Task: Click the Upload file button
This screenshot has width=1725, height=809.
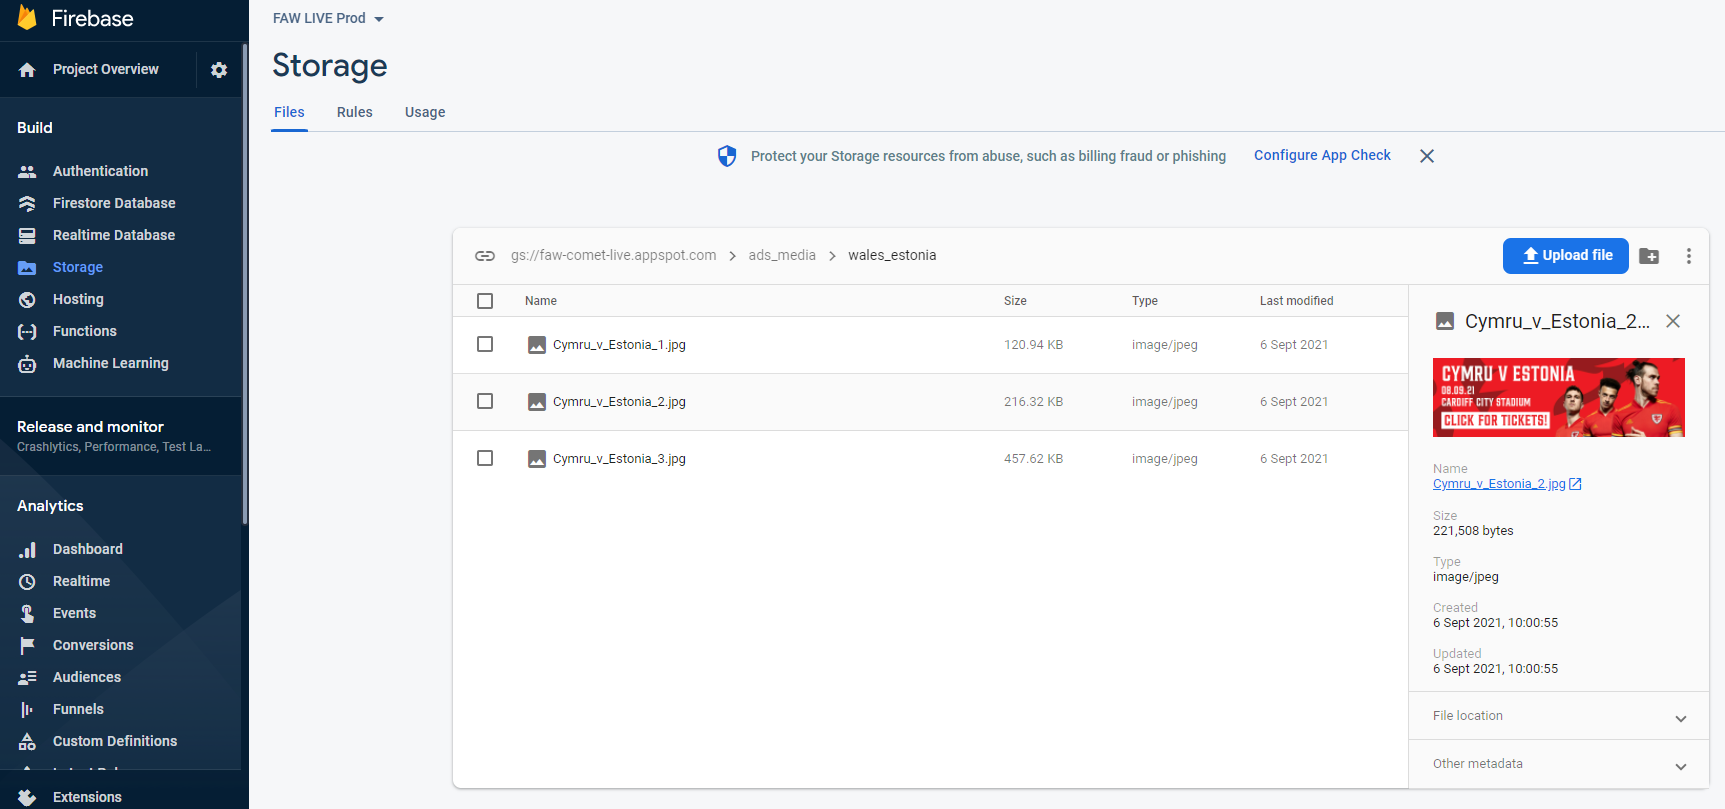Action: click(1565, 256)
